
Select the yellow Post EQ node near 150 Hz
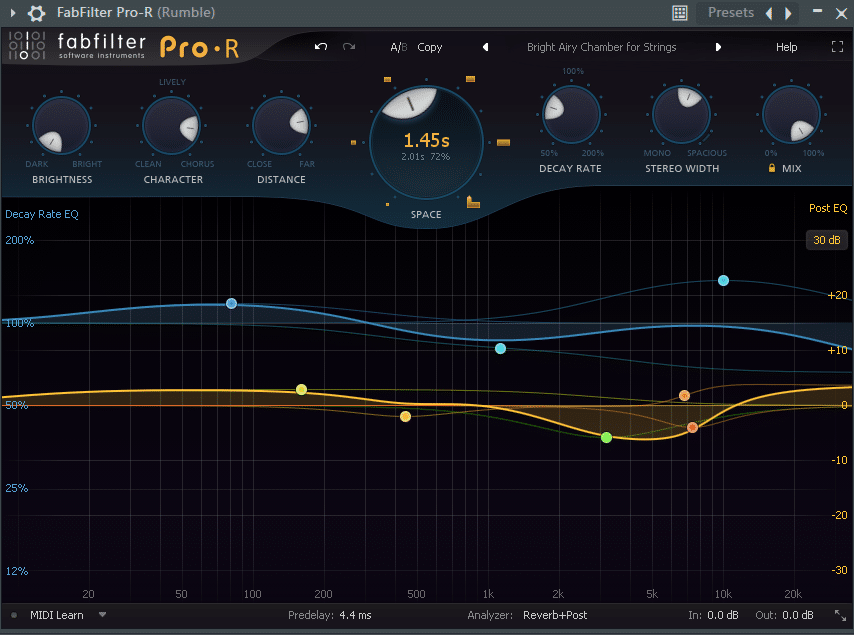click(301, 389)
